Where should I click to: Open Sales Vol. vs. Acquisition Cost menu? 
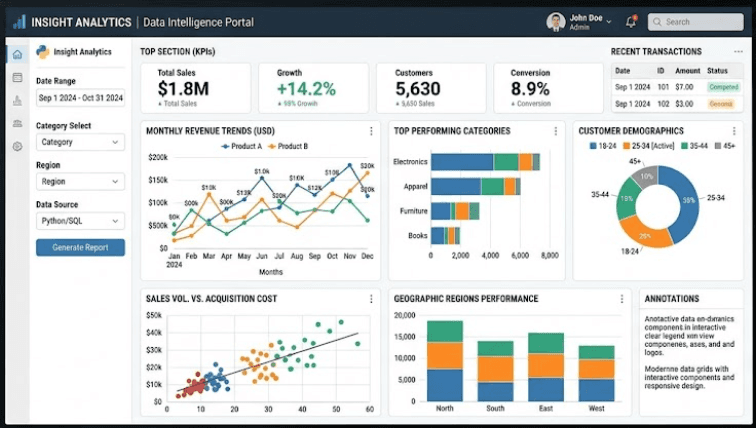click(x=371, y=299)
